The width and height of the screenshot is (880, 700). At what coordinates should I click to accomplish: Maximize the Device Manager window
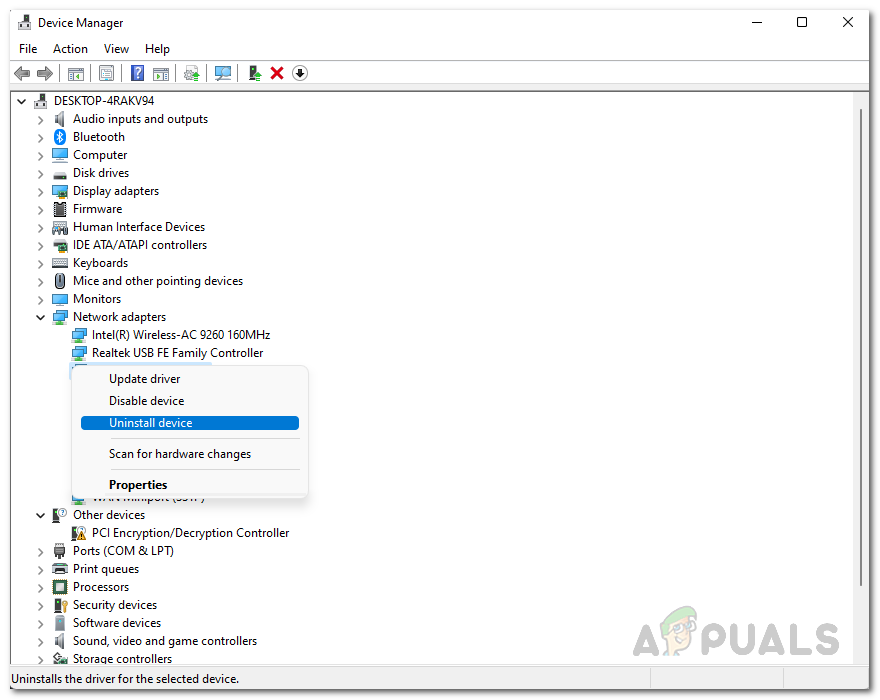(802, 22)
